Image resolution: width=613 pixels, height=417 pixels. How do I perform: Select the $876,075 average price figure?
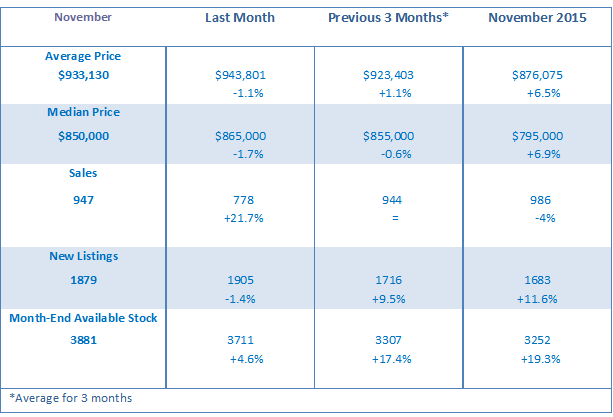pyautogui.click(x=536, y=75)
